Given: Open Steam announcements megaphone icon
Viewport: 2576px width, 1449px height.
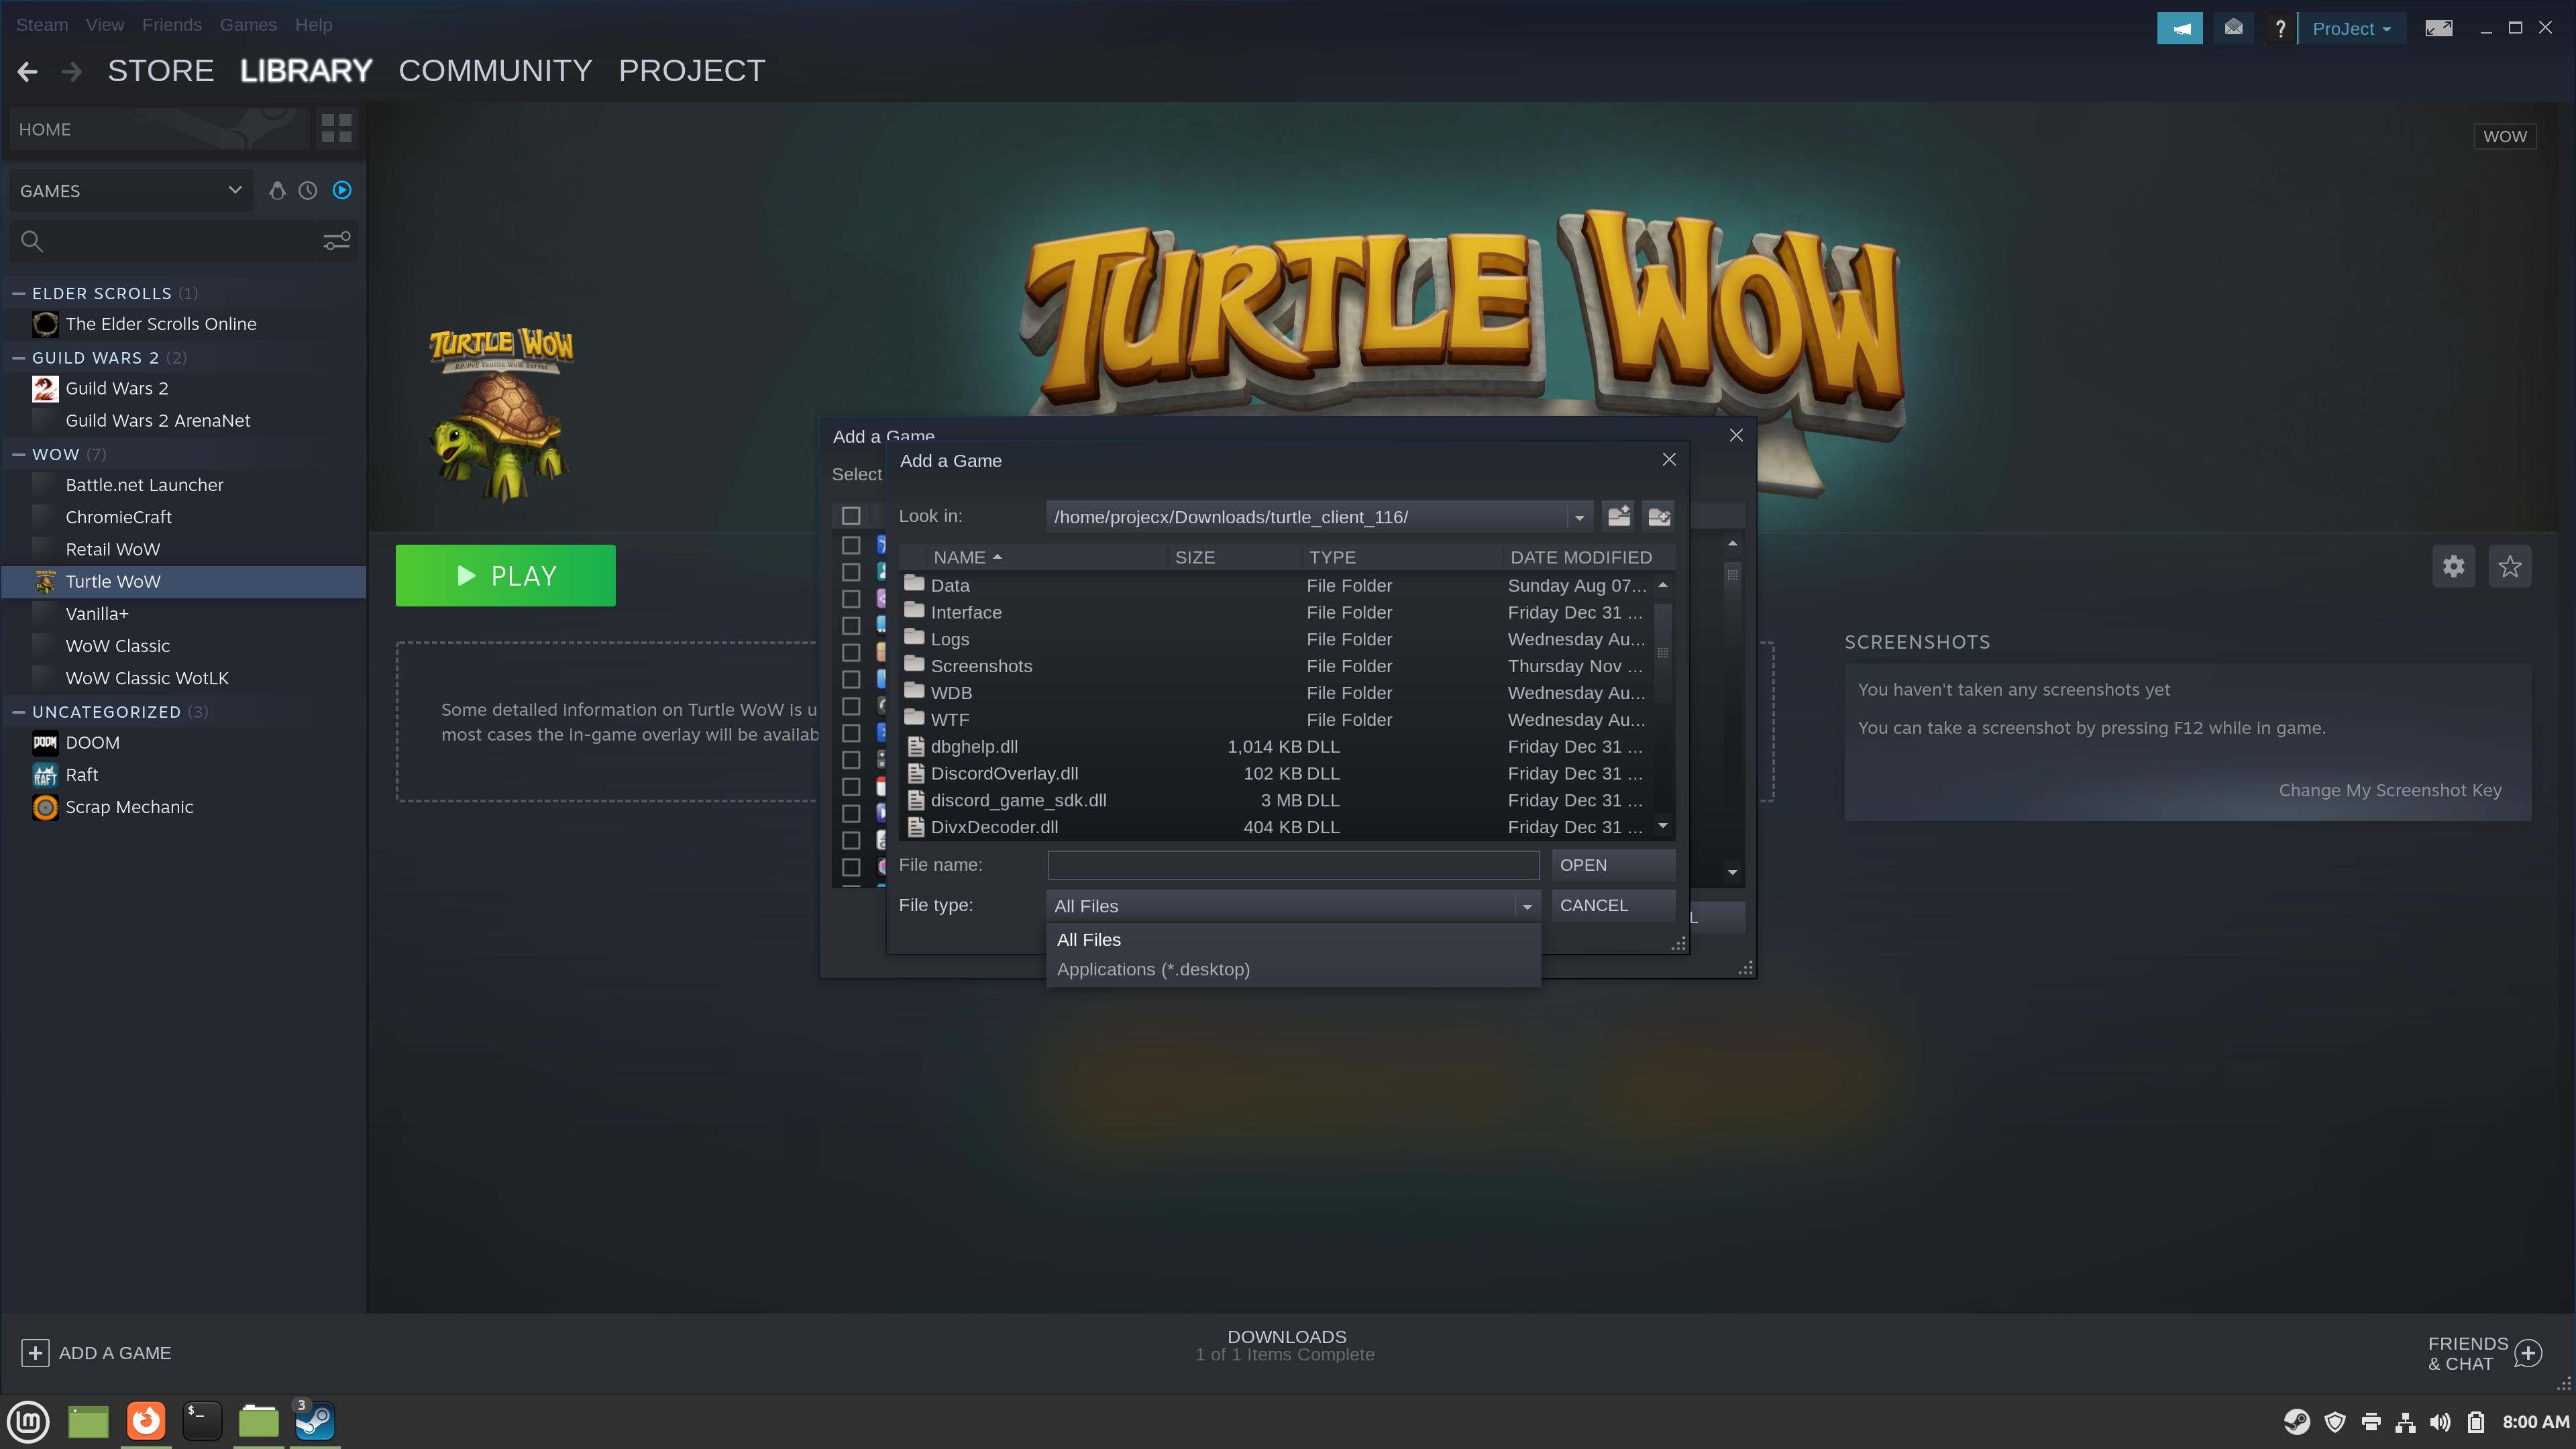Looking at the screenshot, I should point(2180,28).
